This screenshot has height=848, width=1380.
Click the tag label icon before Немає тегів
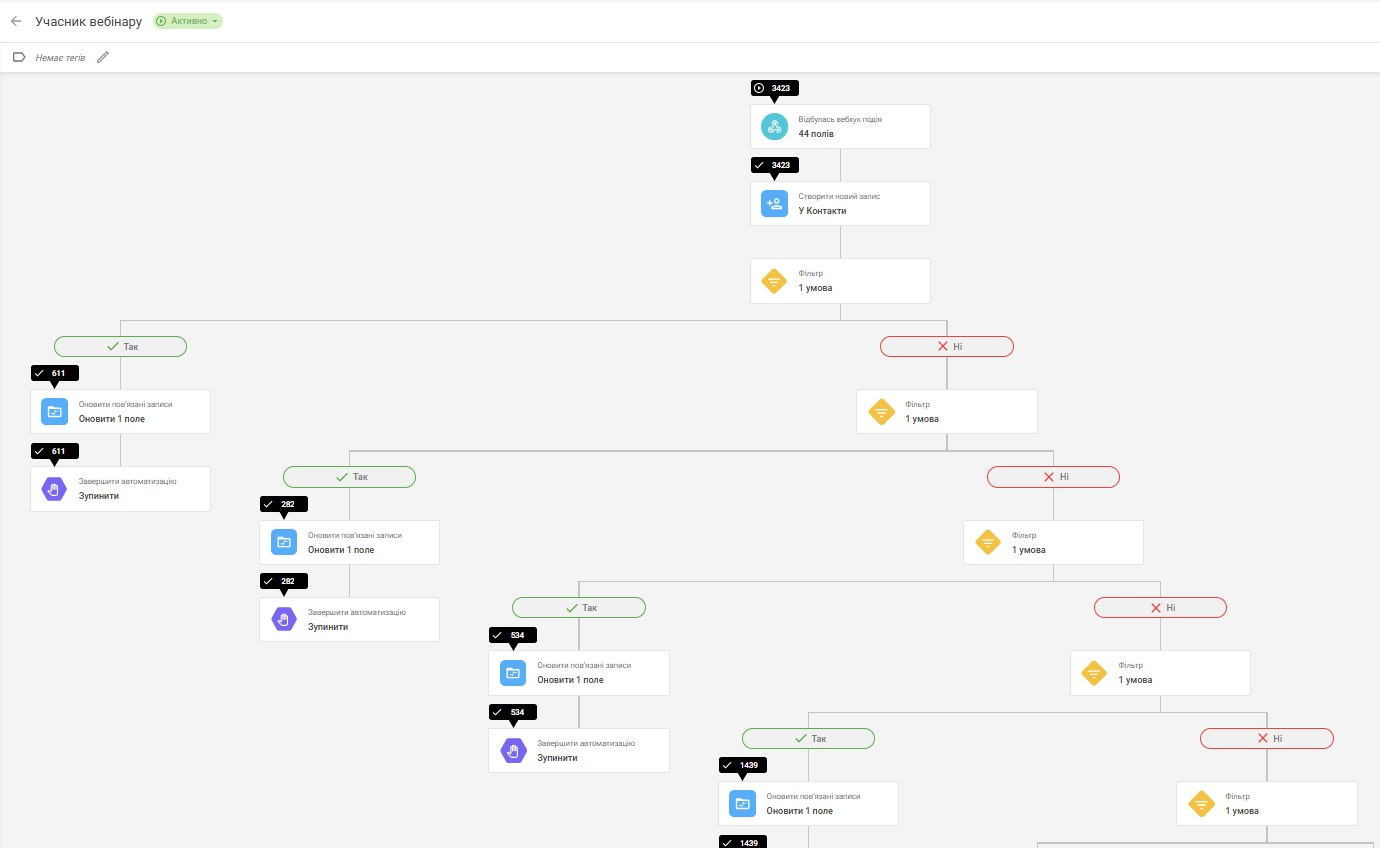[18, 57]
